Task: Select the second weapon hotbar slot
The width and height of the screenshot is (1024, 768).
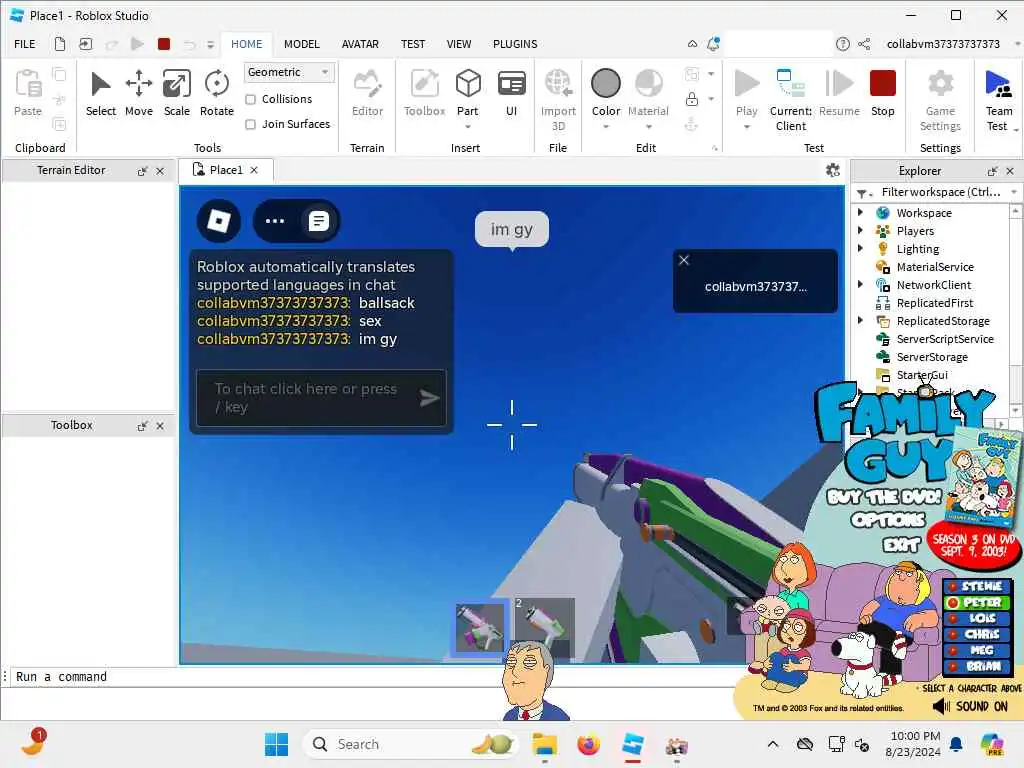Action: point(545,626)
